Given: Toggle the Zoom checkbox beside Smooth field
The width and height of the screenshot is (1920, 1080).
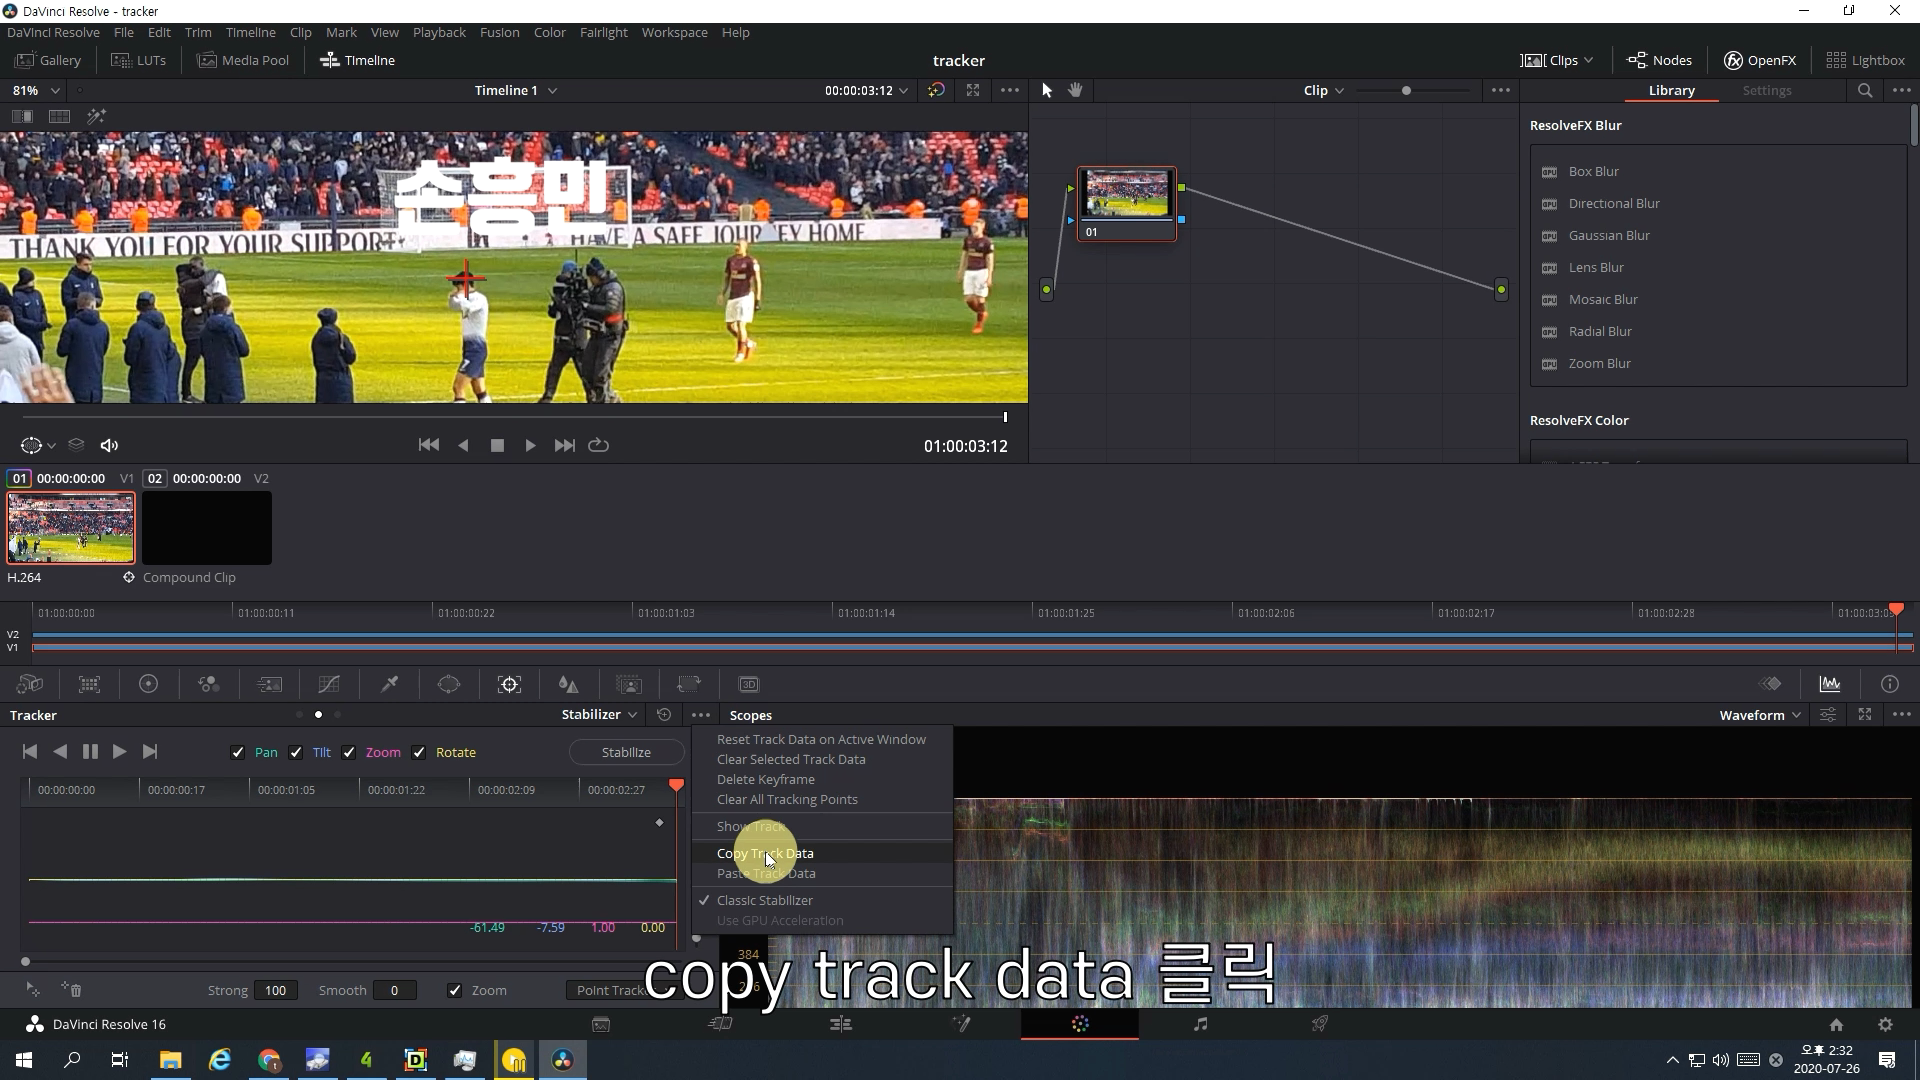Looking at the screenshot, I should [455, 990].
